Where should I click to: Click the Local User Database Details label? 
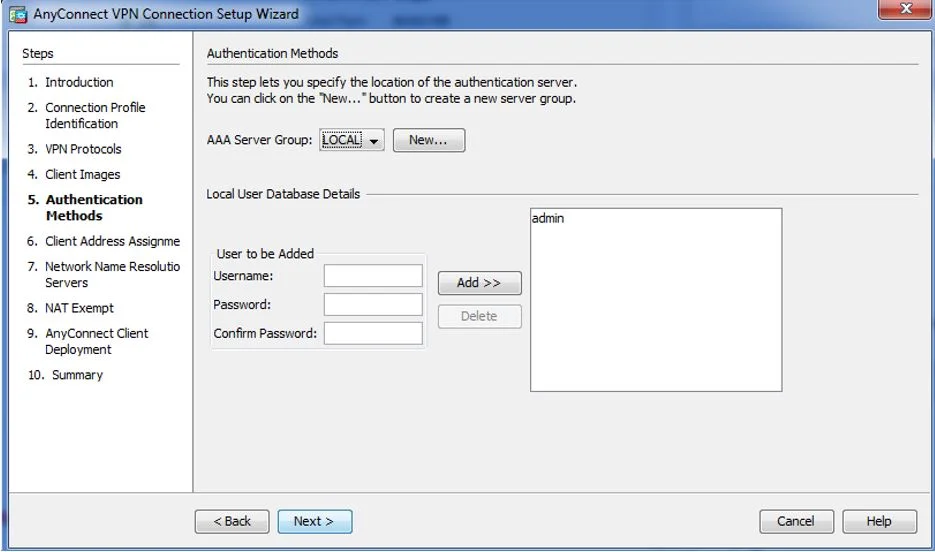click(283, 194)
